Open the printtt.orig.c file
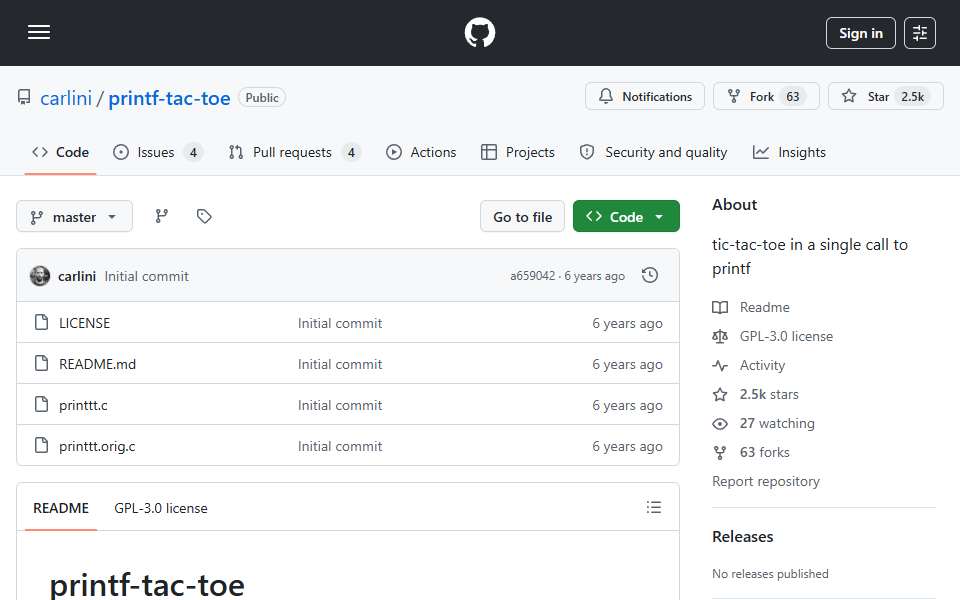 pyautogui.click(x=97, y=446)
